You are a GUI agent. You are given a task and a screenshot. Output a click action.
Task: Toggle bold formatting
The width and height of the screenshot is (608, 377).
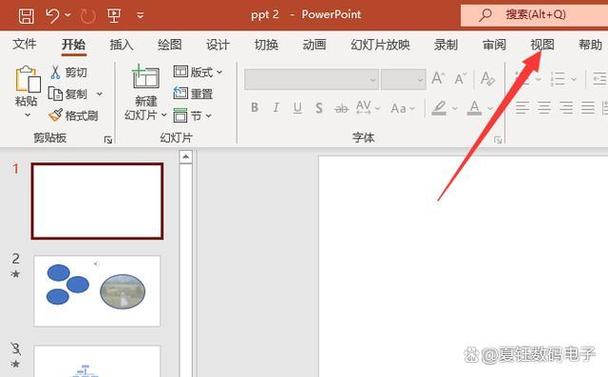coord(254,107)
